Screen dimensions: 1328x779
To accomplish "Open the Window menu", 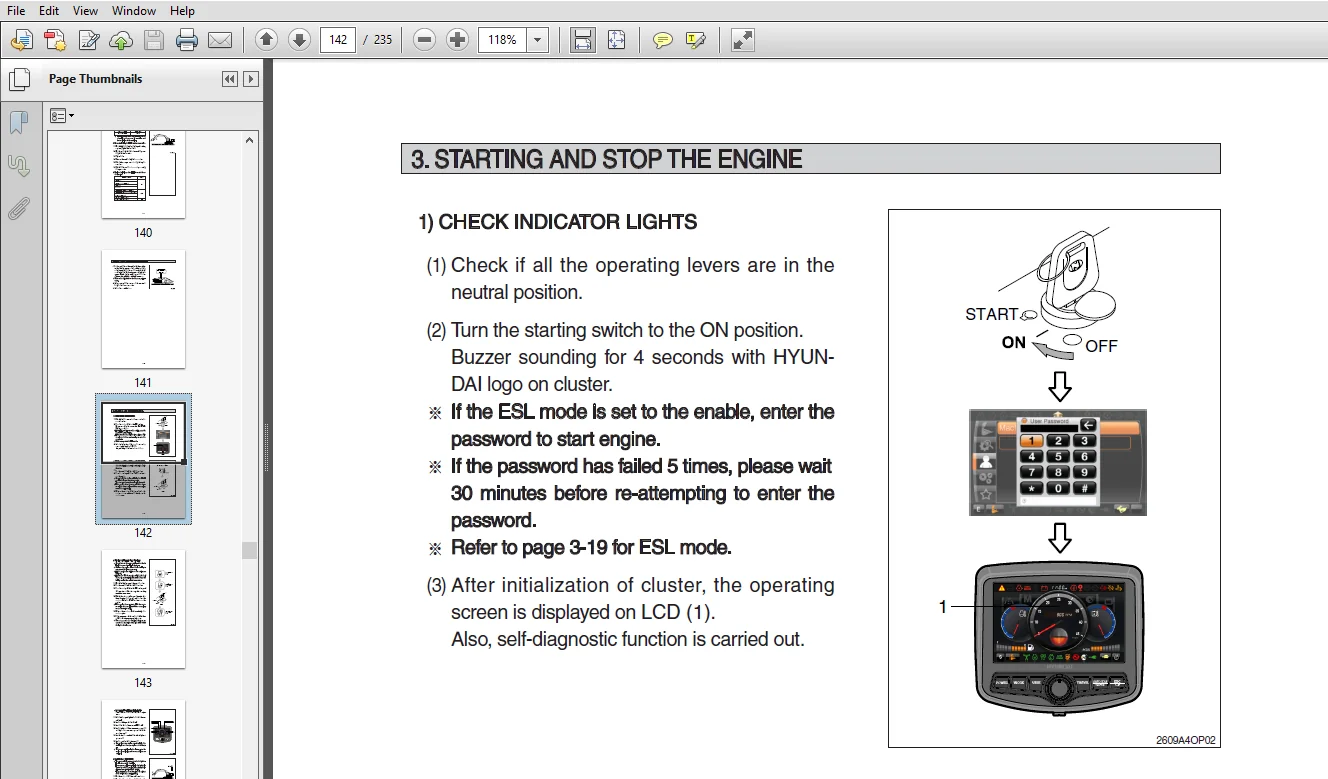I will click(x=134, y=10).
